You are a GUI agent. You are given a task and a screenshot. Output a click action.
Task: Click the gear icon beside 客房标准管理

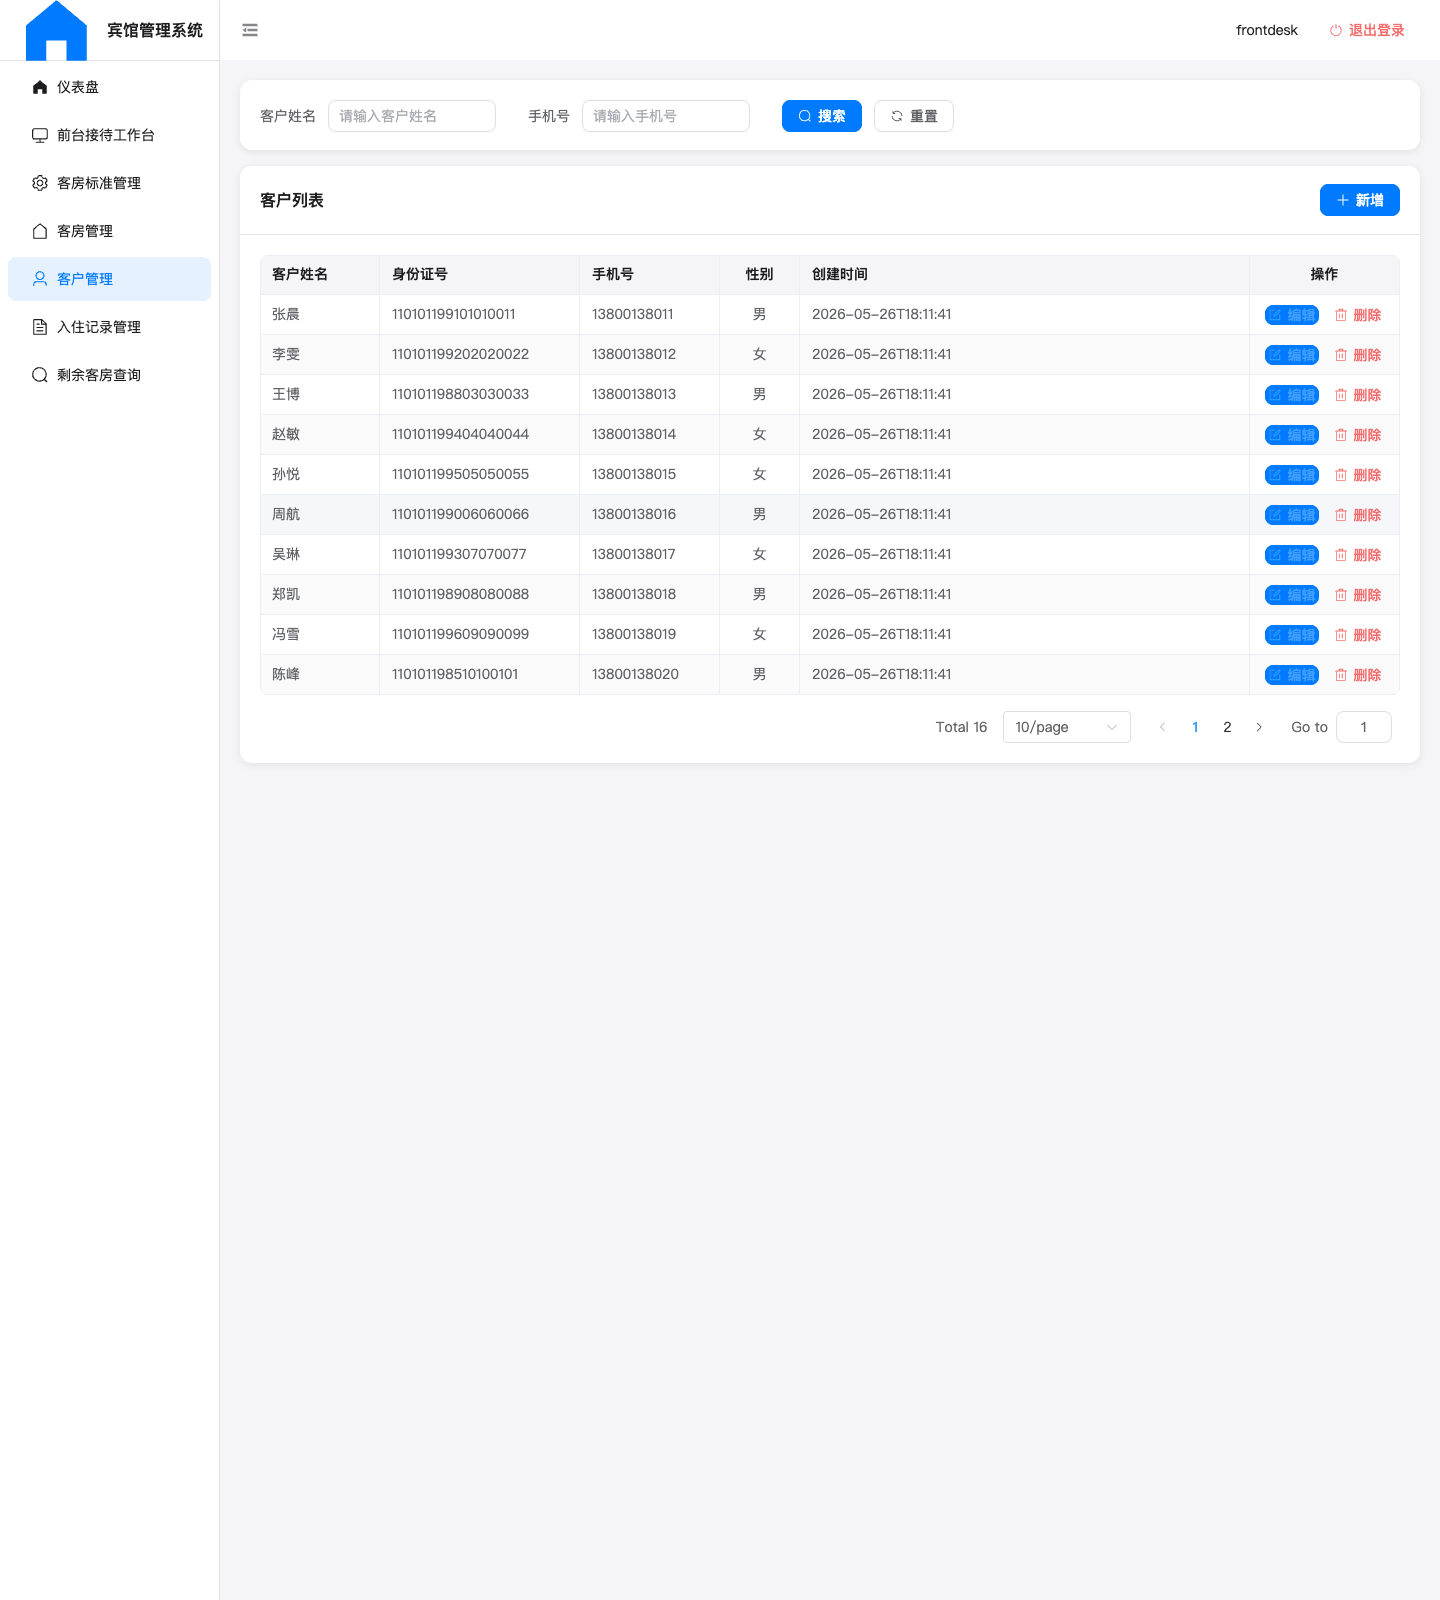click(40, 183)
